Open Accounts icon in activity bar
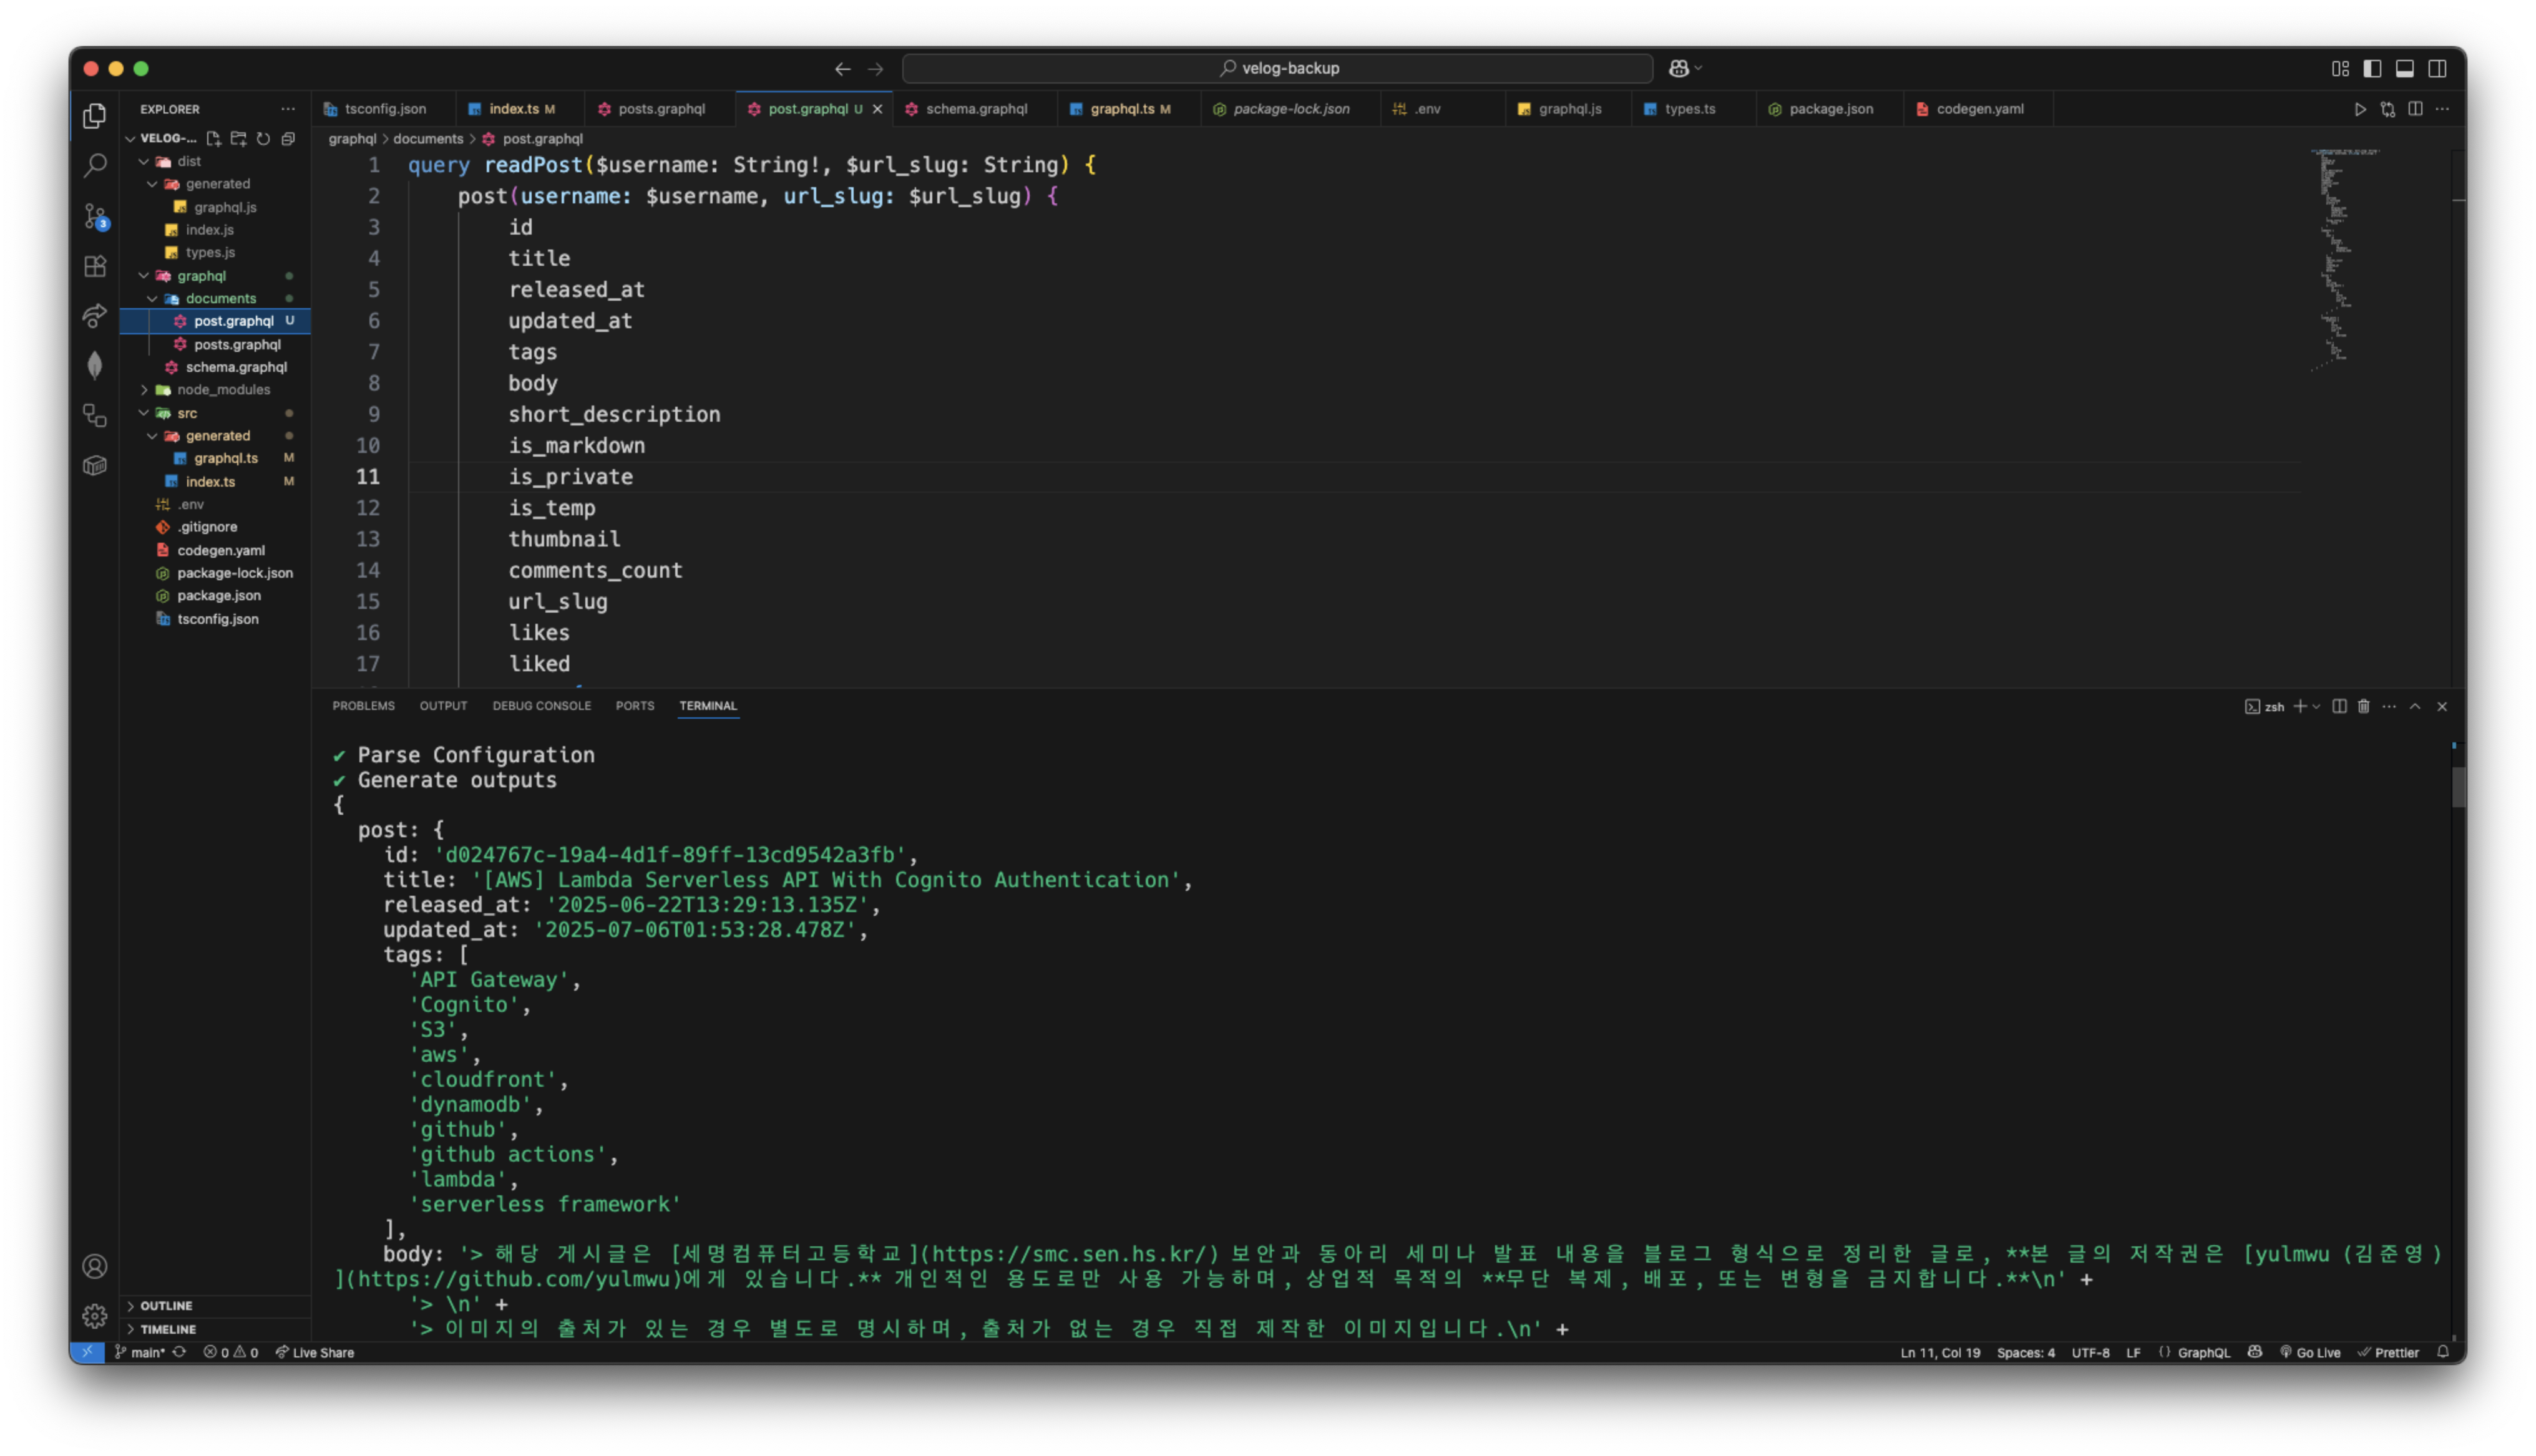 click(x=95, y=1266)
